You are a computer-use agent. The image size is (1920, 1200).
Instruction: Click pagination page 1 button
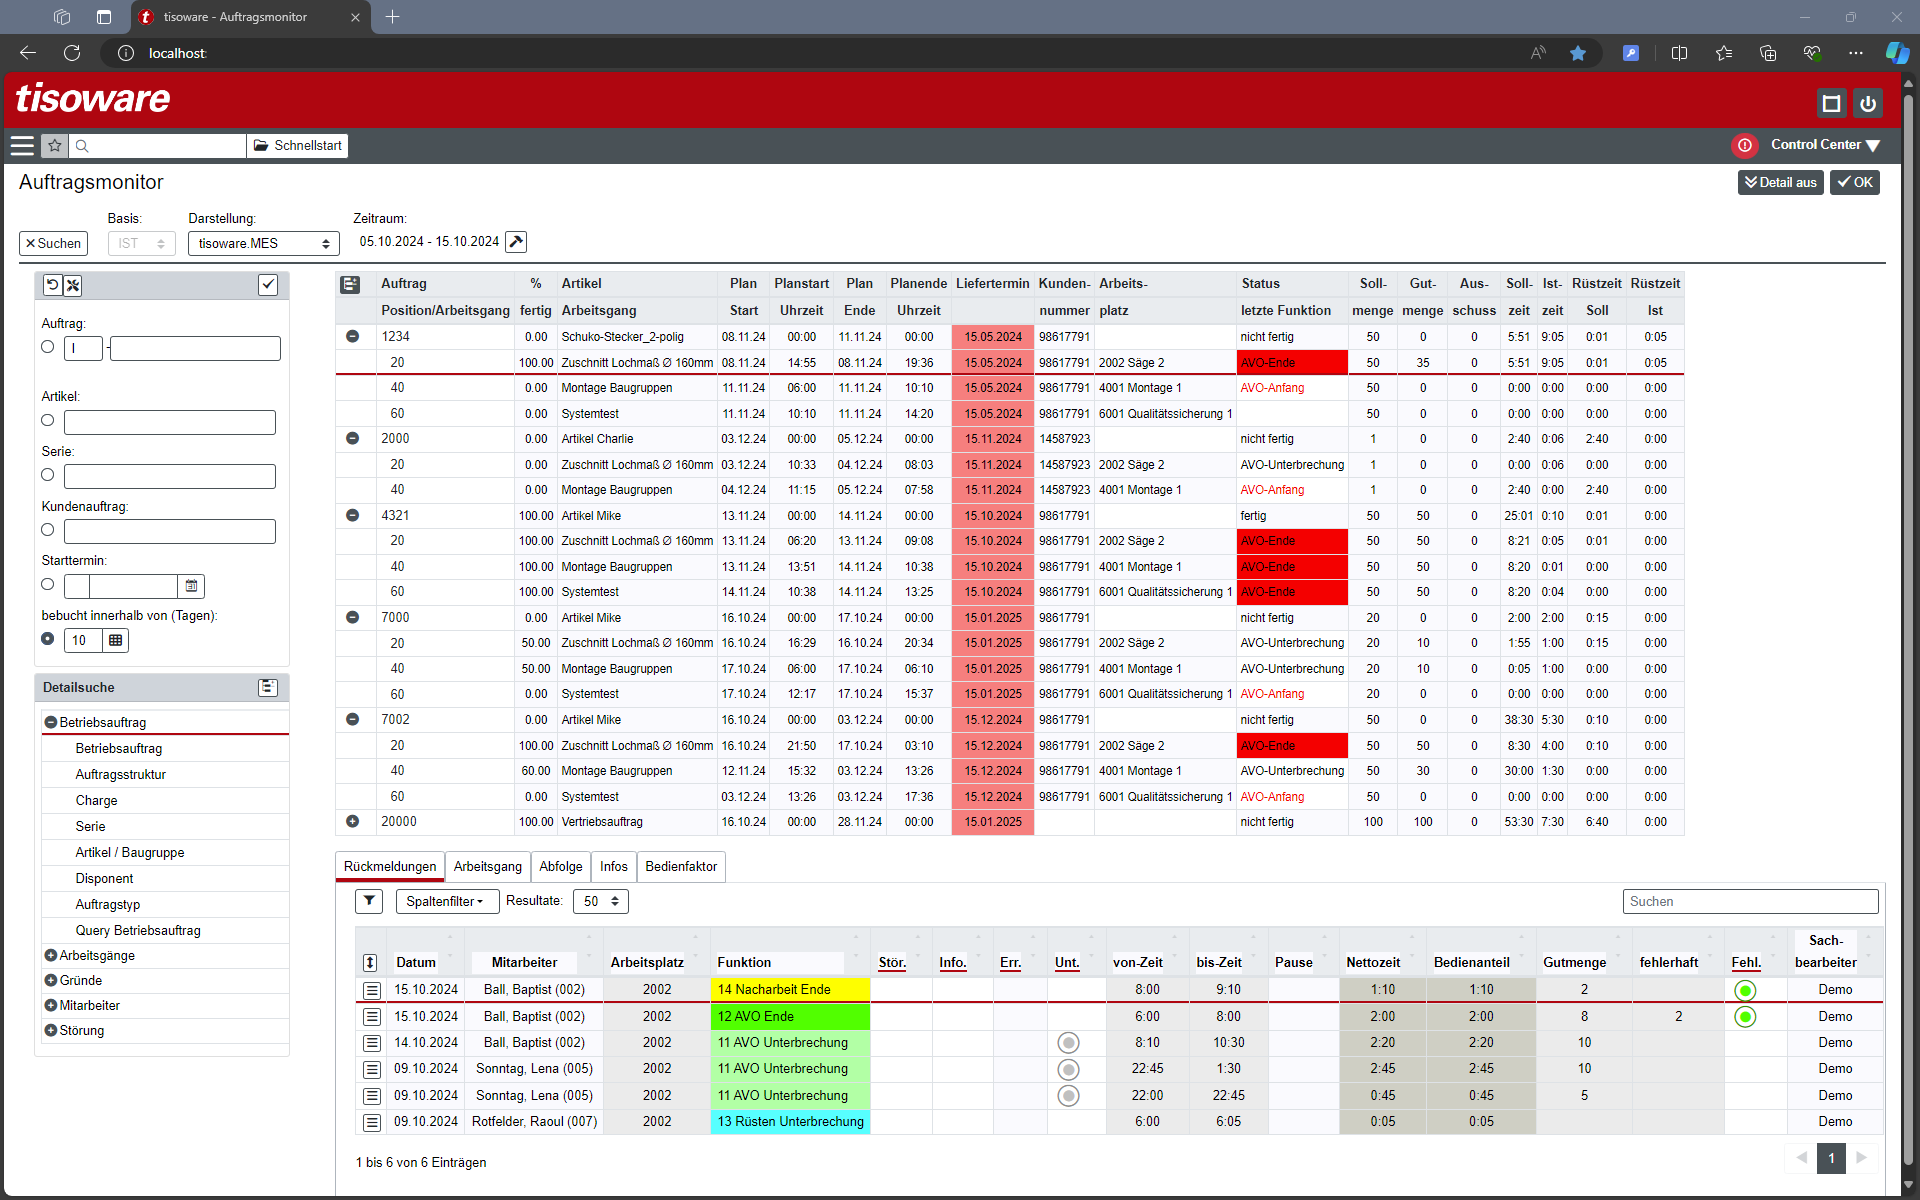(1831, 1158)
